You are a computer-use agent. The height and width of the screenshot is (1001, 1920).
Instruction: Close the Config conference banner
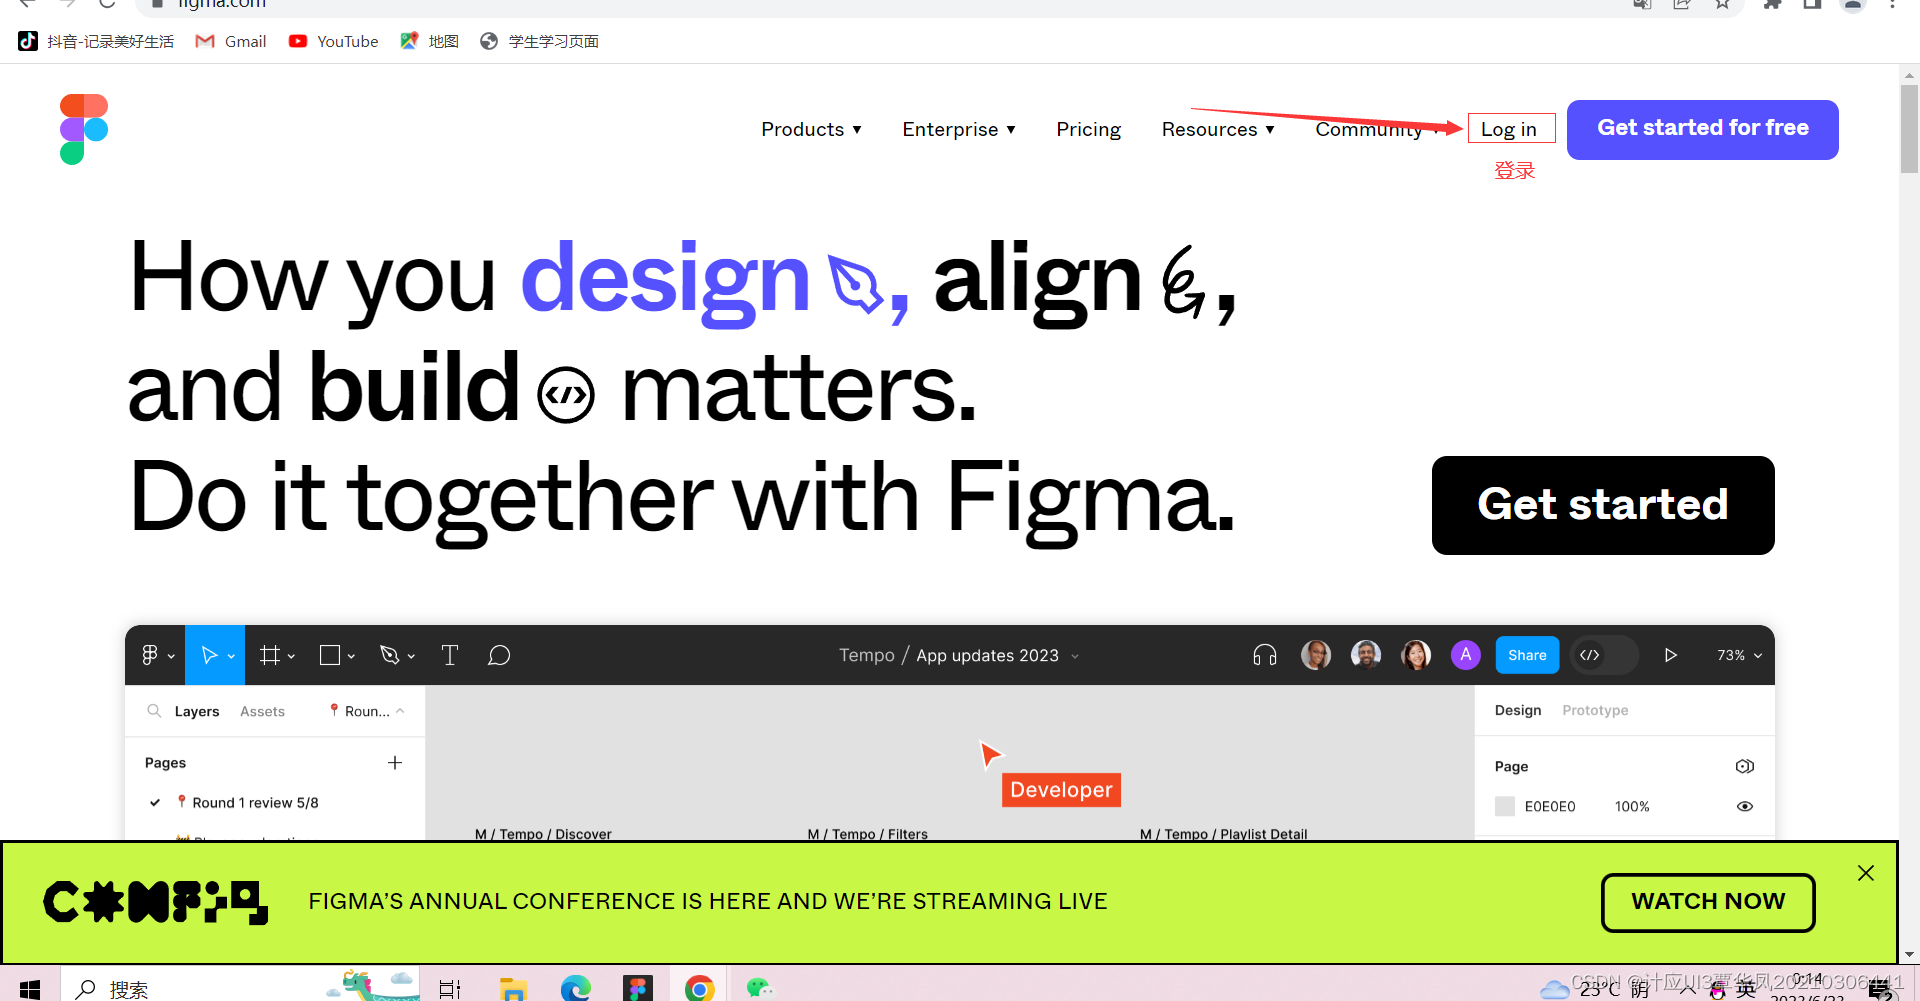[x=1866, y=873]
